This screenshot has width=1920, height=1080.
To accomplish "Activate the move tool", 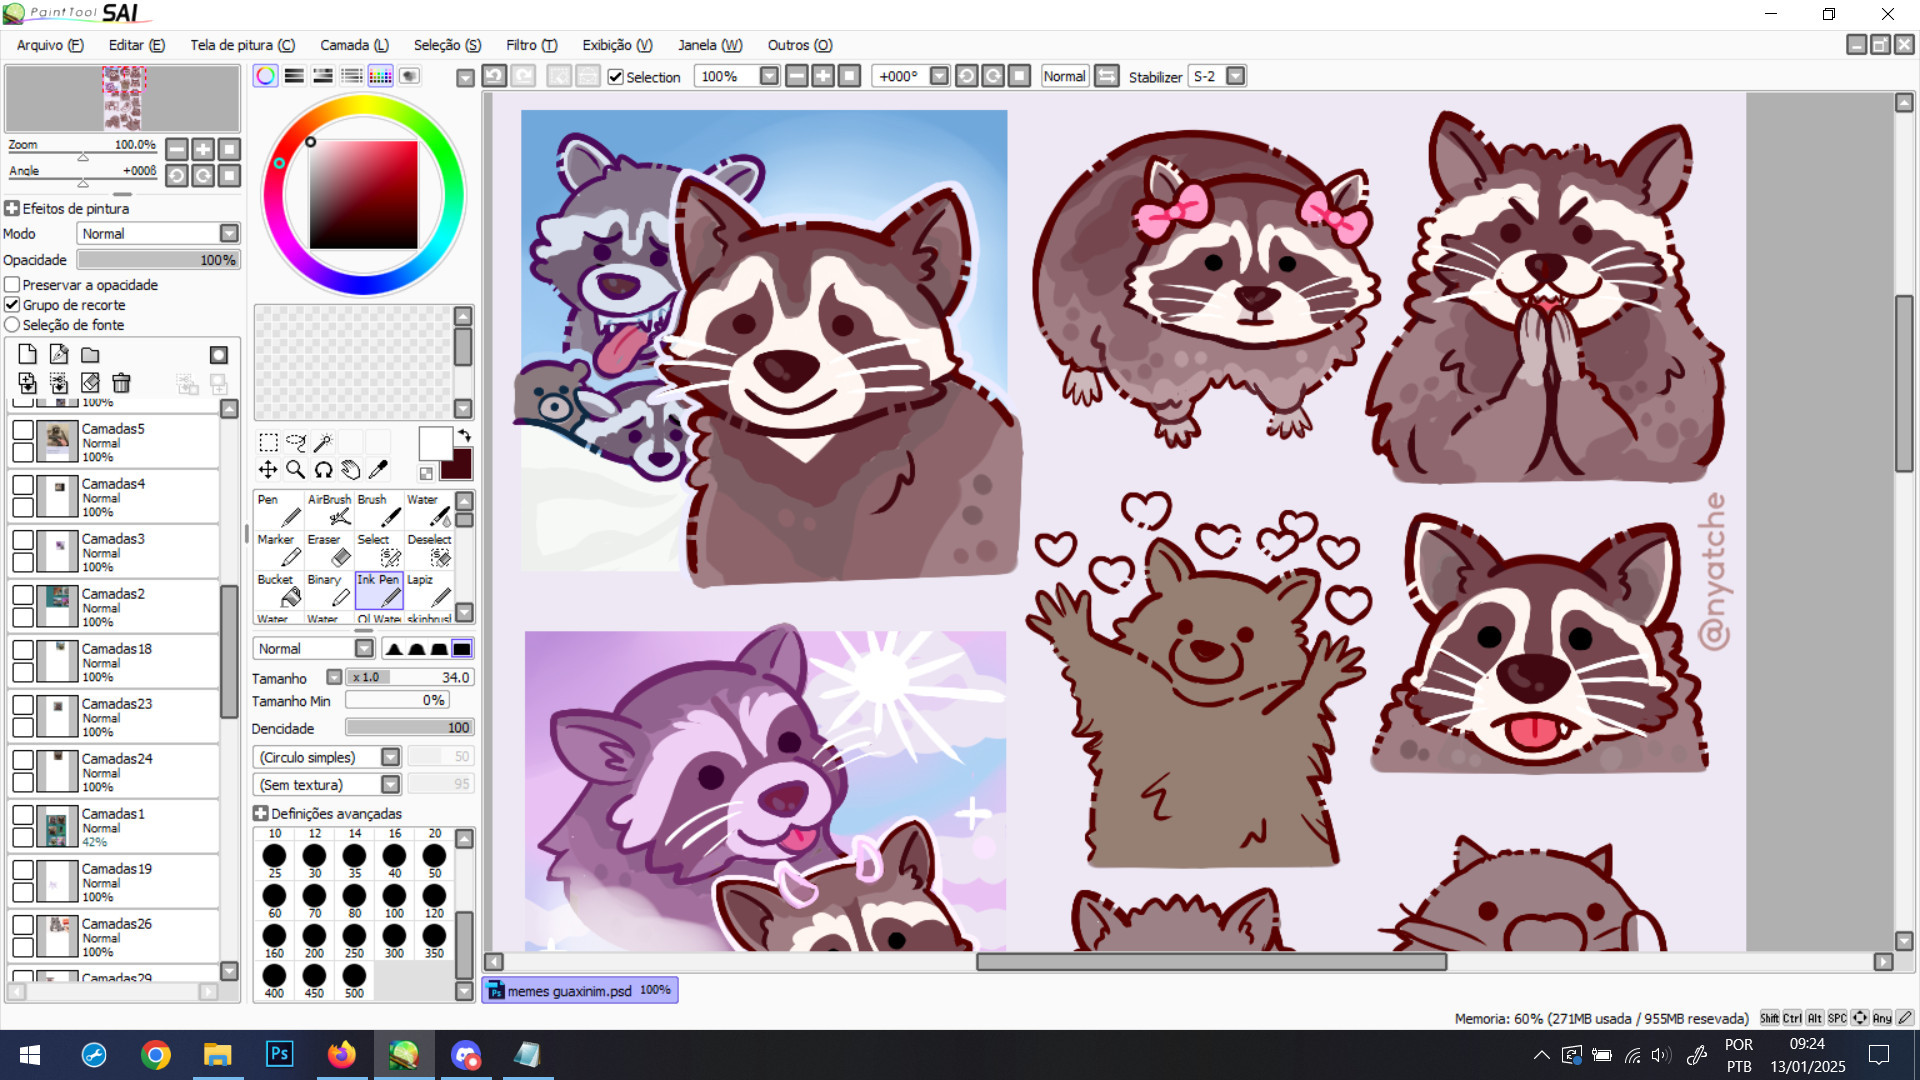I will tap(268, 469).
